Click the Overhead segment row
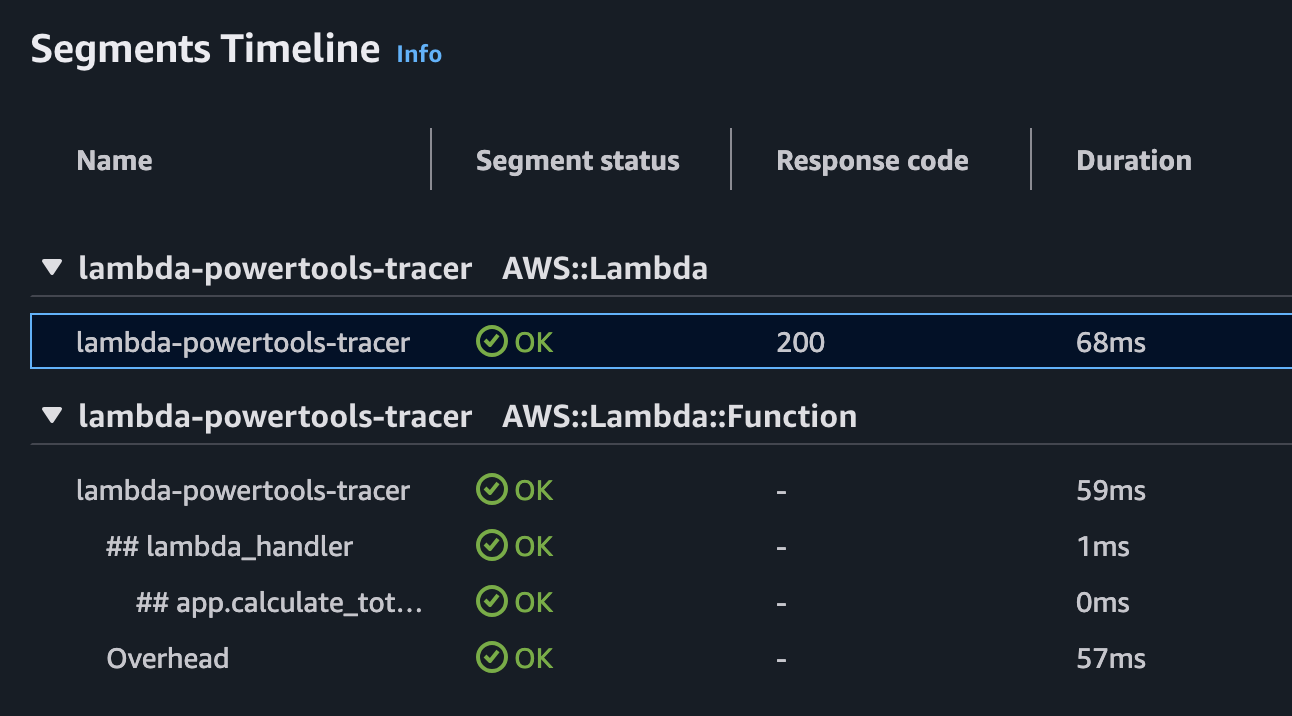This screenshot has height=716, width=1292. click(167, 658)
